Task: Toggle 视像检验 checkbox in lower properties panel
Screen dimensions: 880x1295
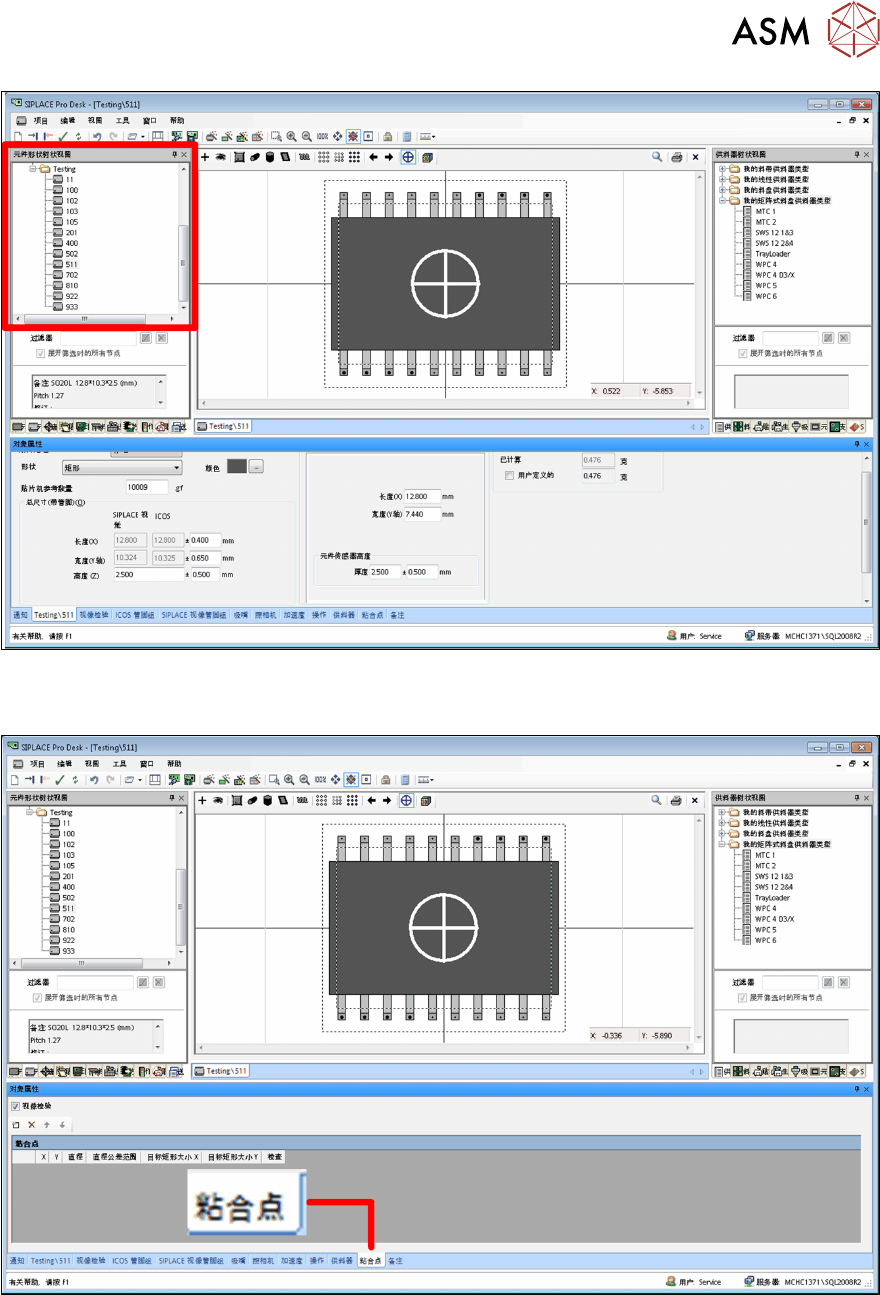Action: point(15,1106)
